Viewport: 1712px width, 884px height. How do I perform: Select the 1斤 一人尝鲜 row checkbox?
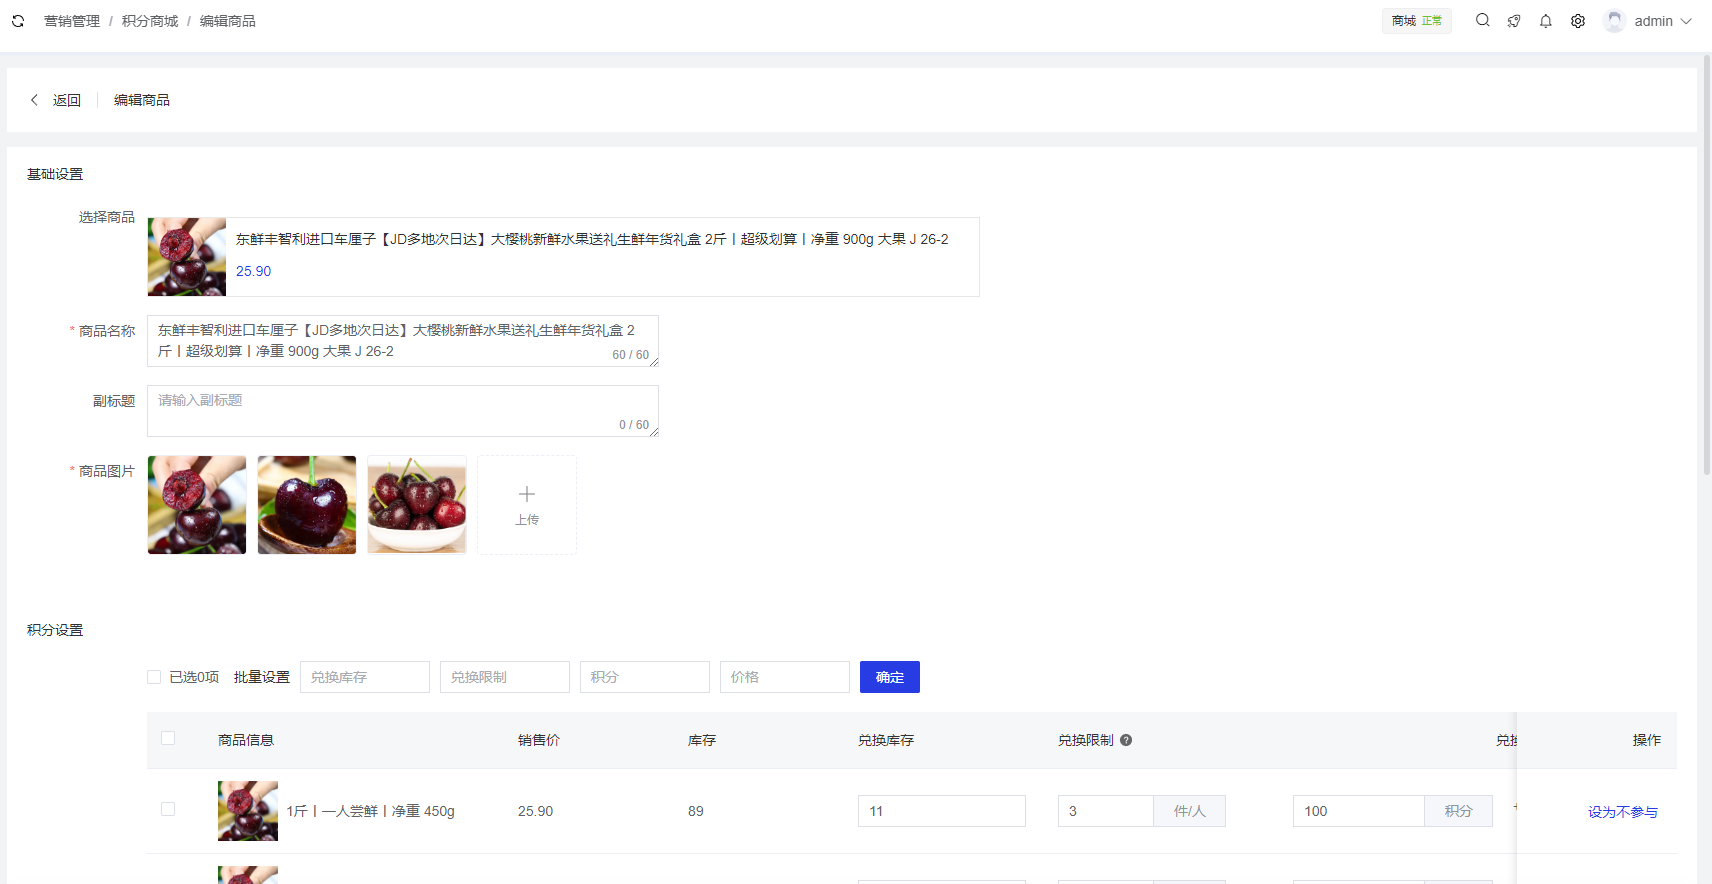[x=168, y=809]
